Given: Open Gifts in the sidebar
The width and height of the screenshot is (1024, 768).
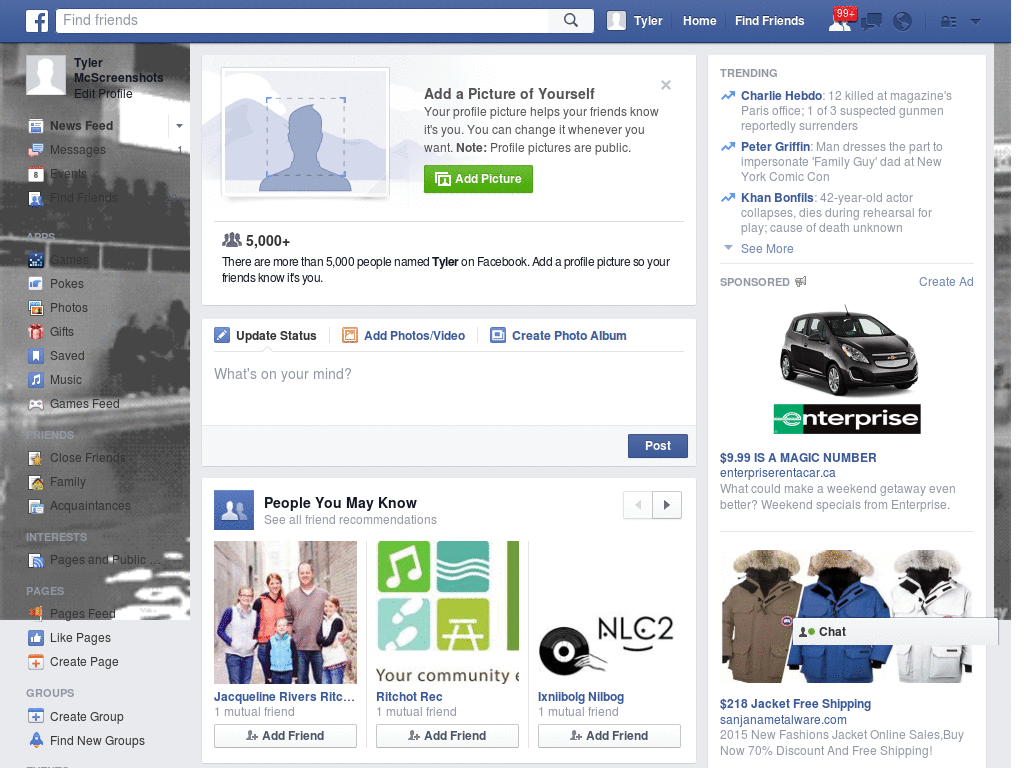Looking at the screenshot, I should coord(62,332).
